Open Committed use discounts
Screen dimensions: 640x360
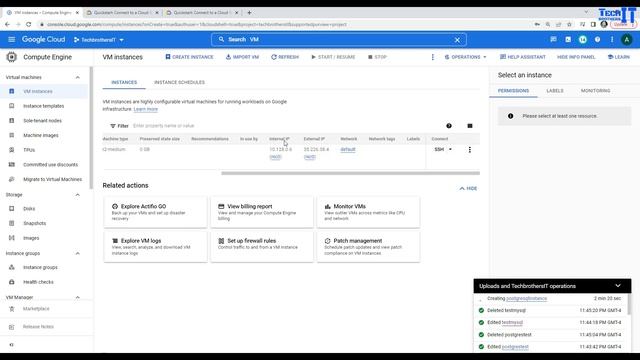tap(44, 165)
